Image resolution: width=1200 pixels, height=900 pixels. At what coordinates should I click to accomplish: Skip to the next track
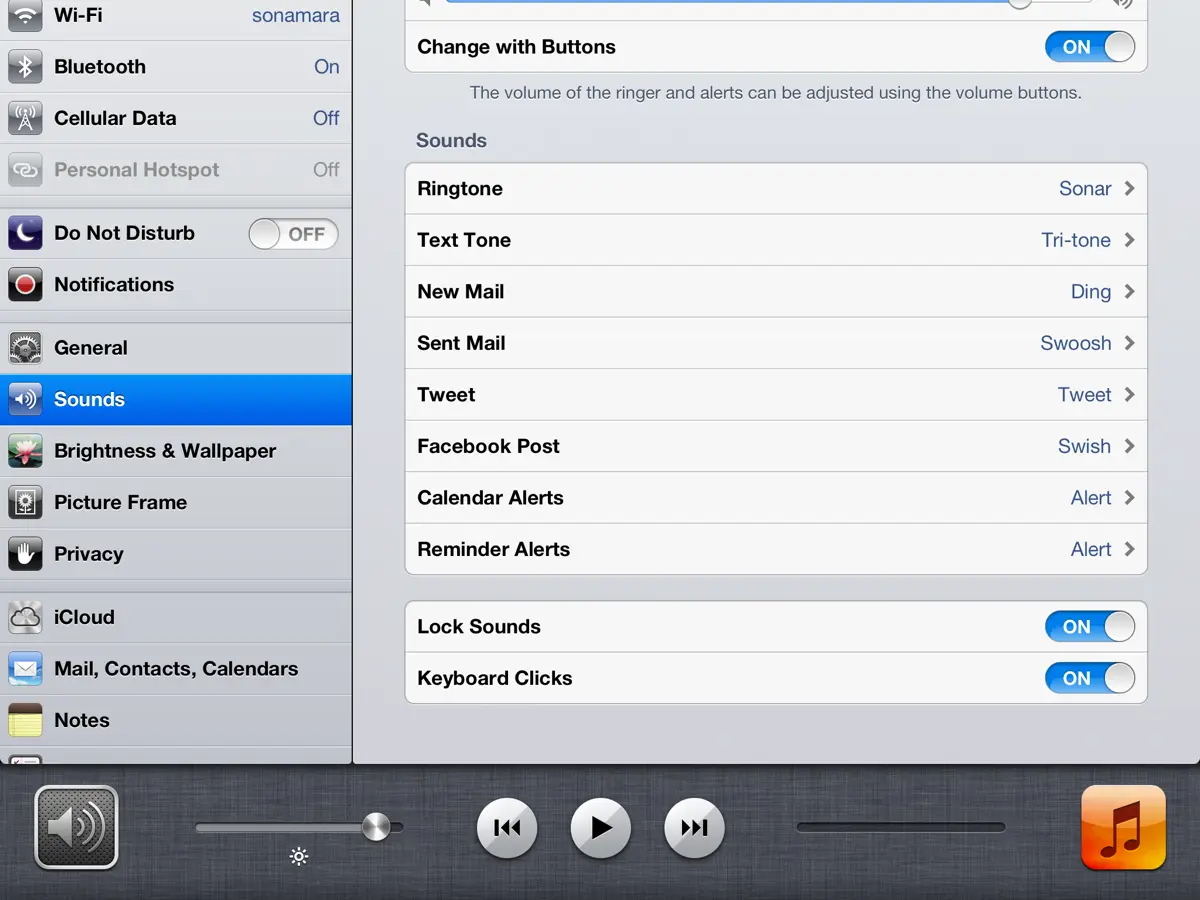694,828
